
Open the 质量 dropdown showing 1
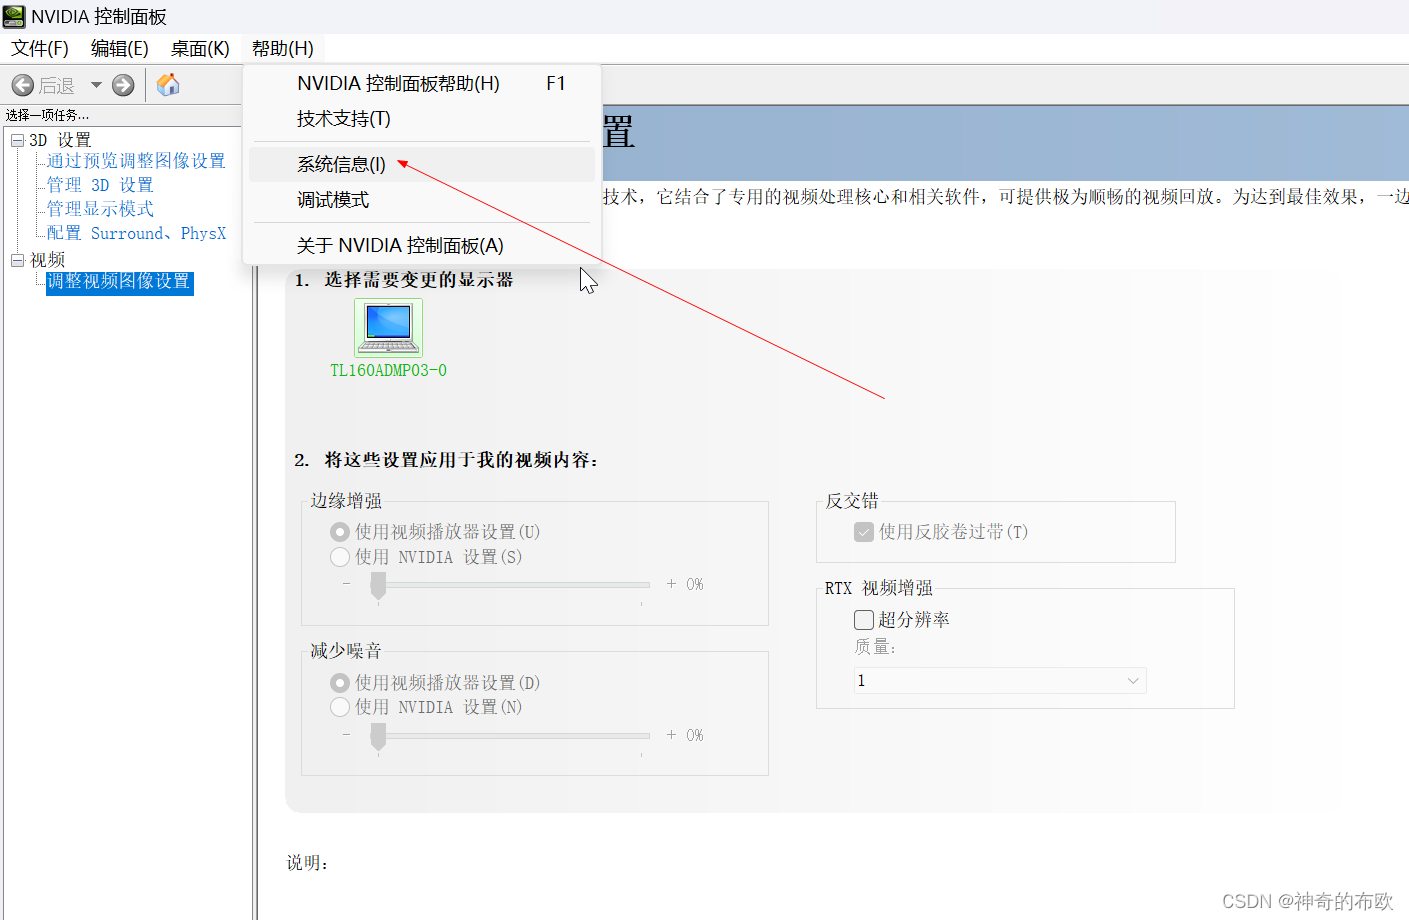tap(999, 681)
